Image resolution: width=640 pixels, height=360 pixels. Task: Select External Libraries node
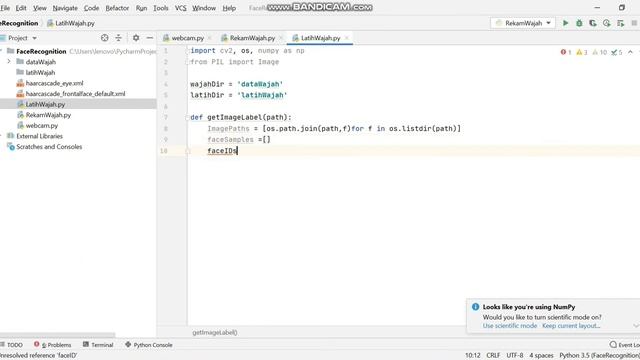[x=39, y=136]
